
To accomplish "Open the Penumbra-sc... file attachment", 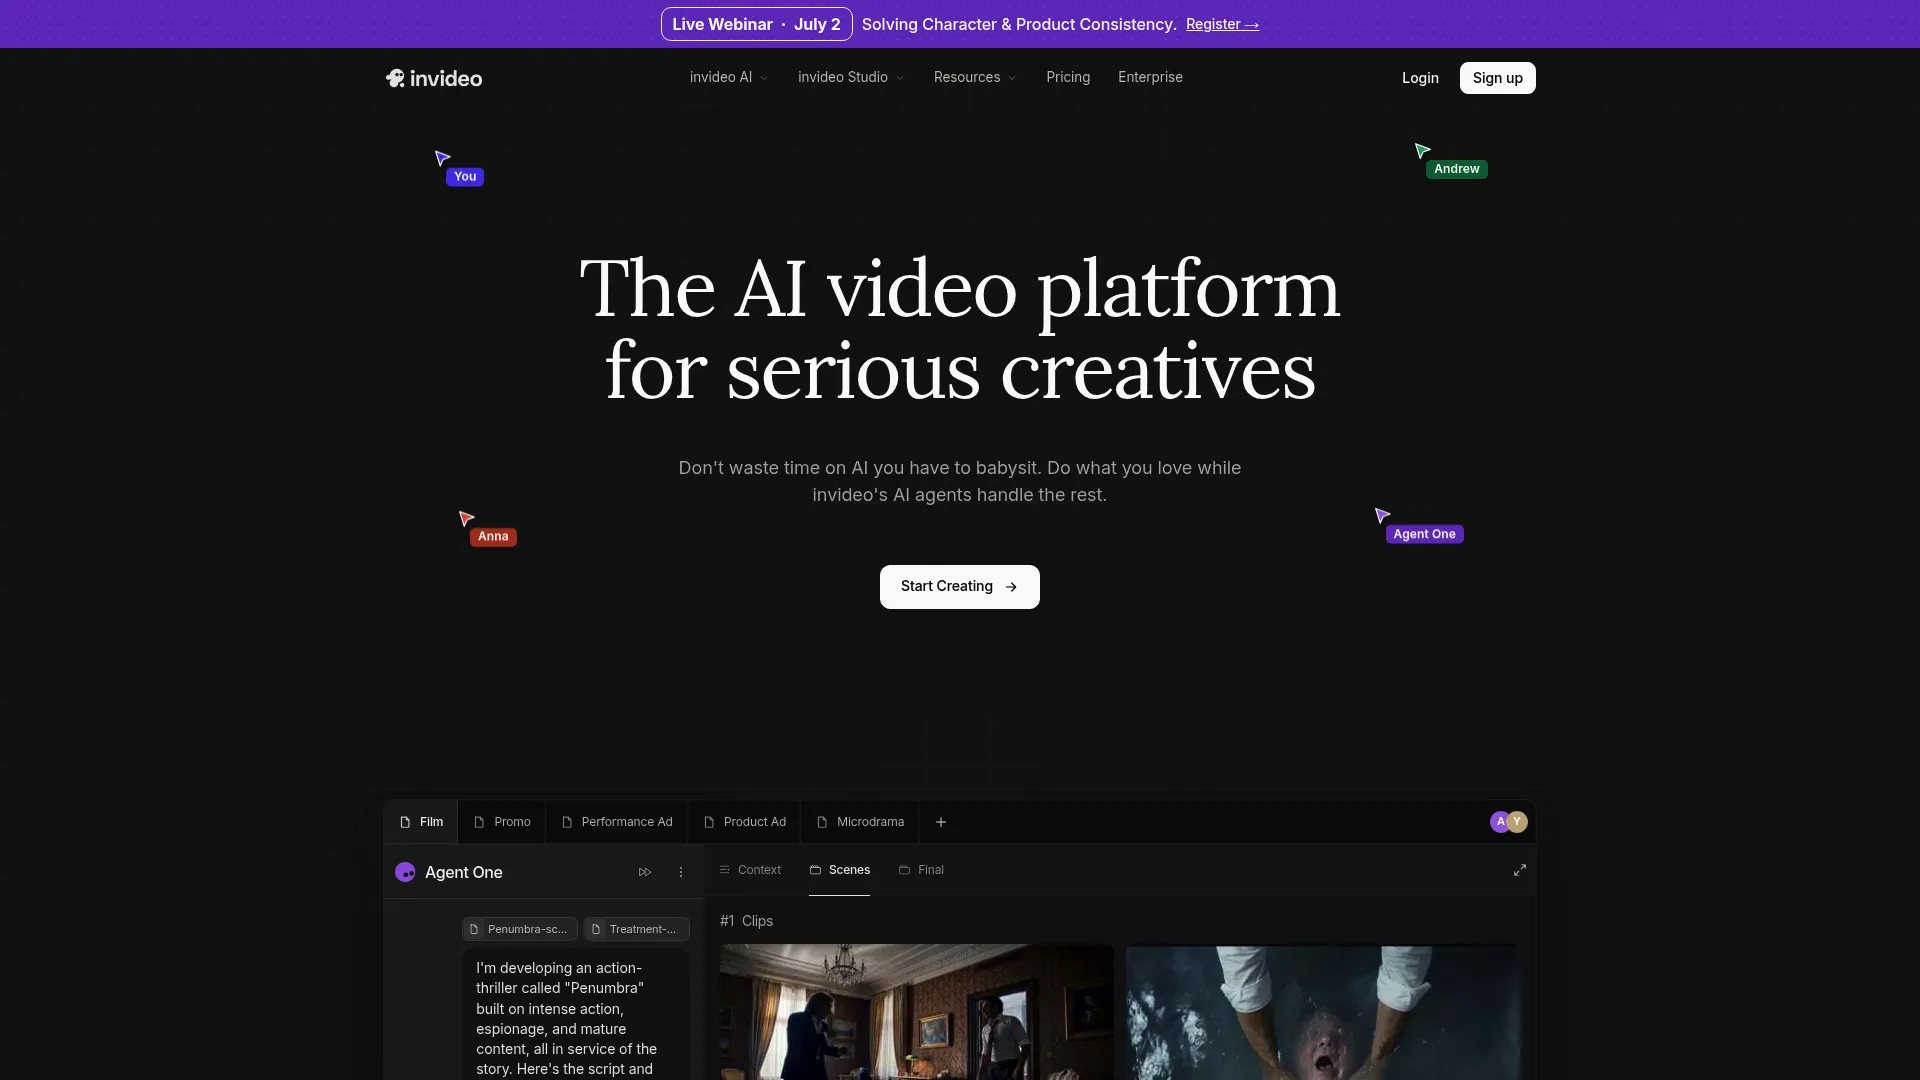I will (519, 929).
